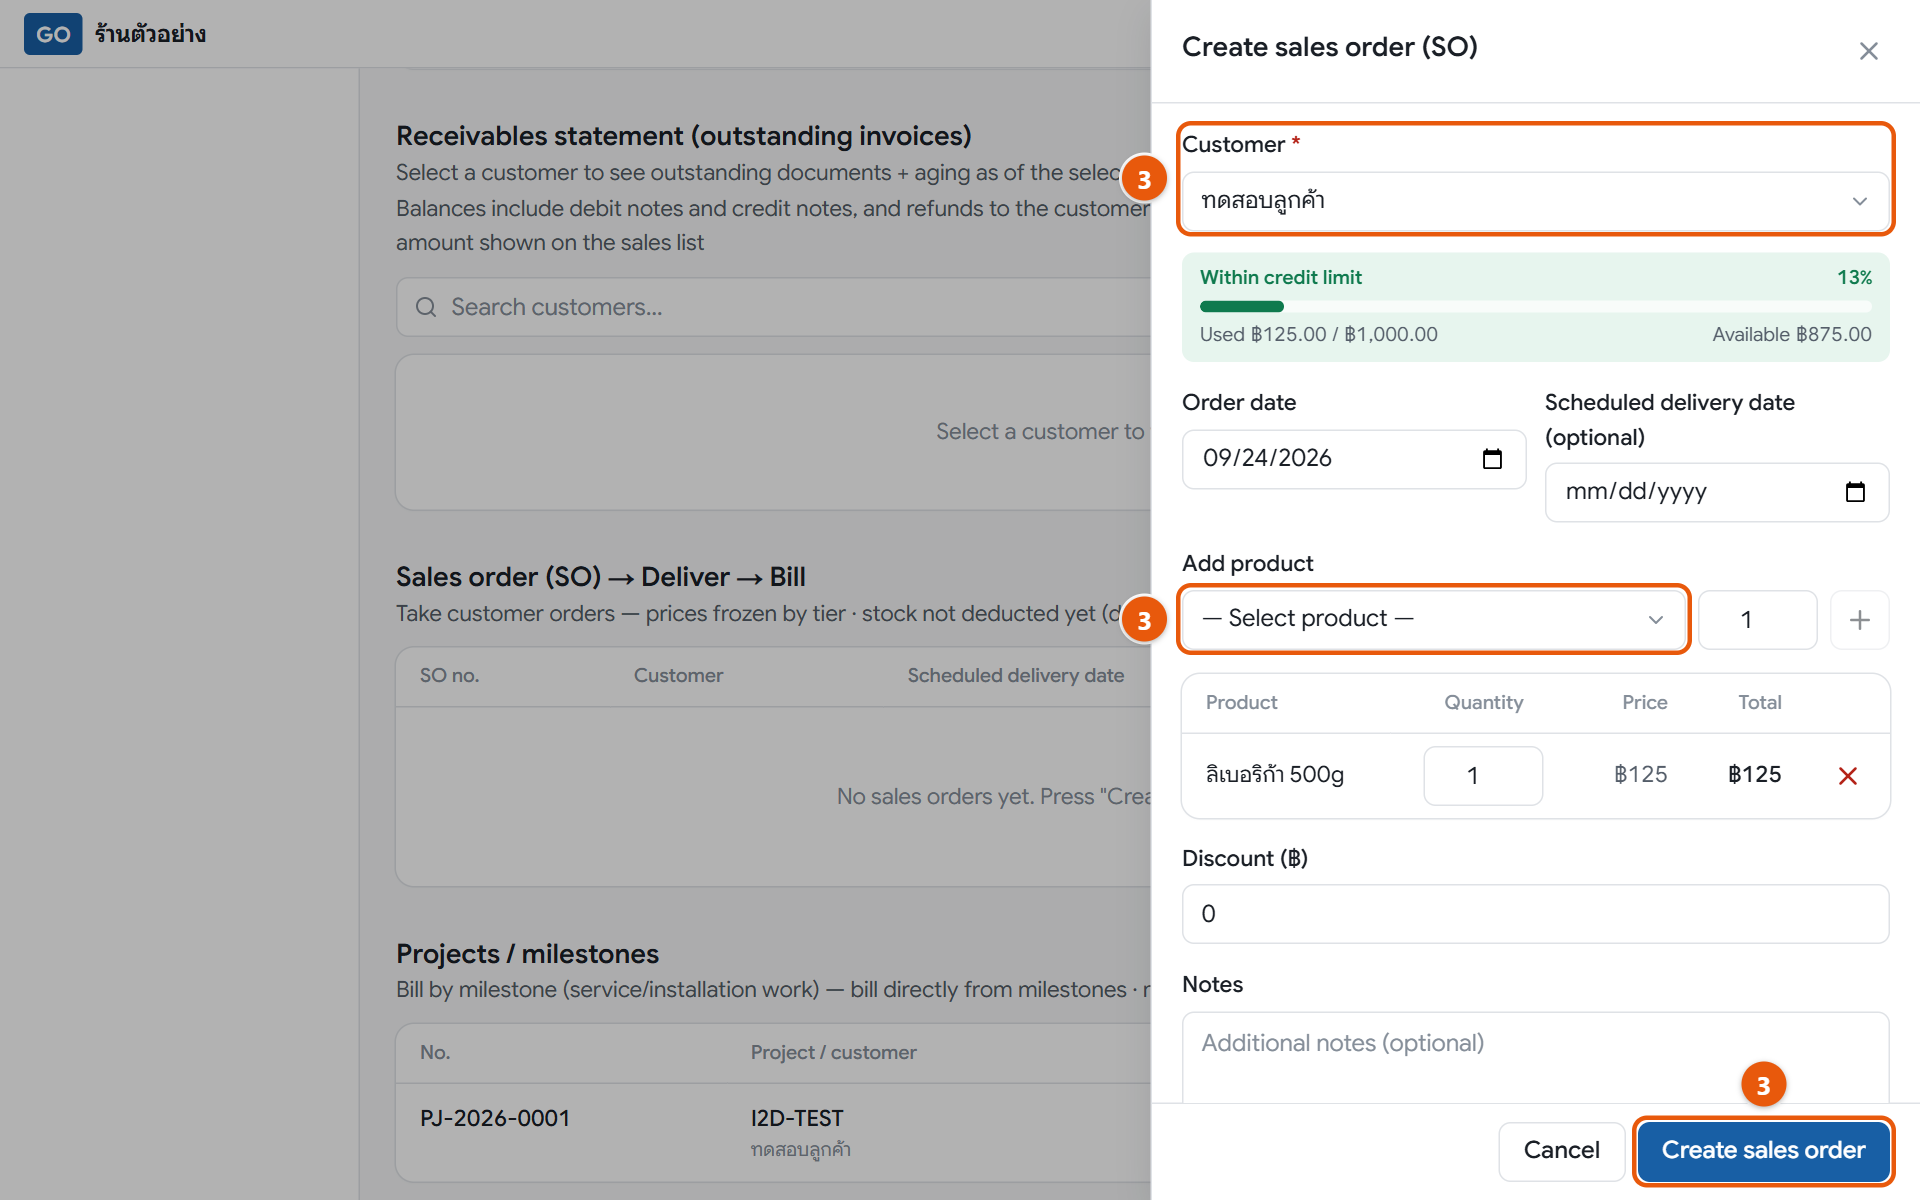The width and height of the screenshot is (1920, 1200).
Task: Click the Scheduled delivery date column header
Action: click(1016, 676)
